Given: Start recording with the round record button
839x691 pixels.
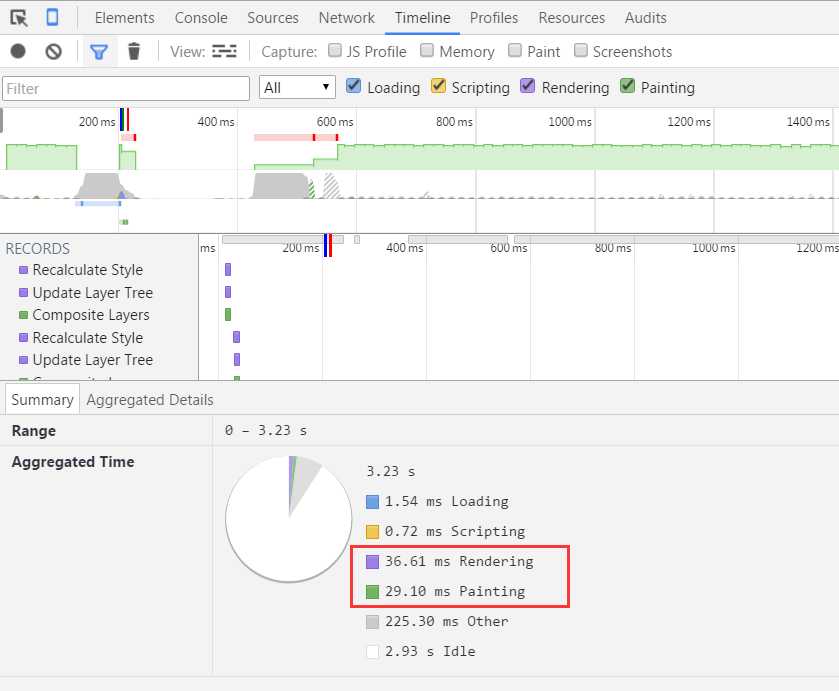Looking at the screenshot, I should click(18, 51).
